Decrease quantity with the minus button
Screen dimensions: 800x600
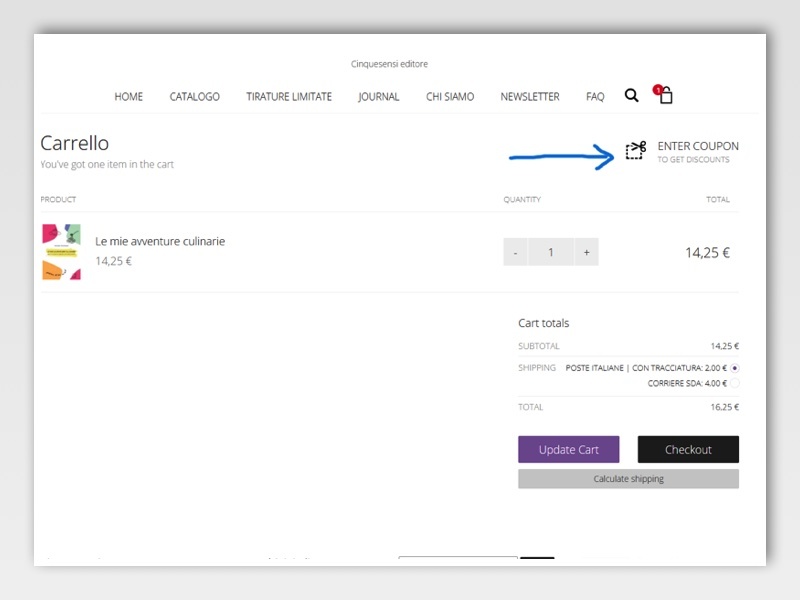click(x=515, y=252)
